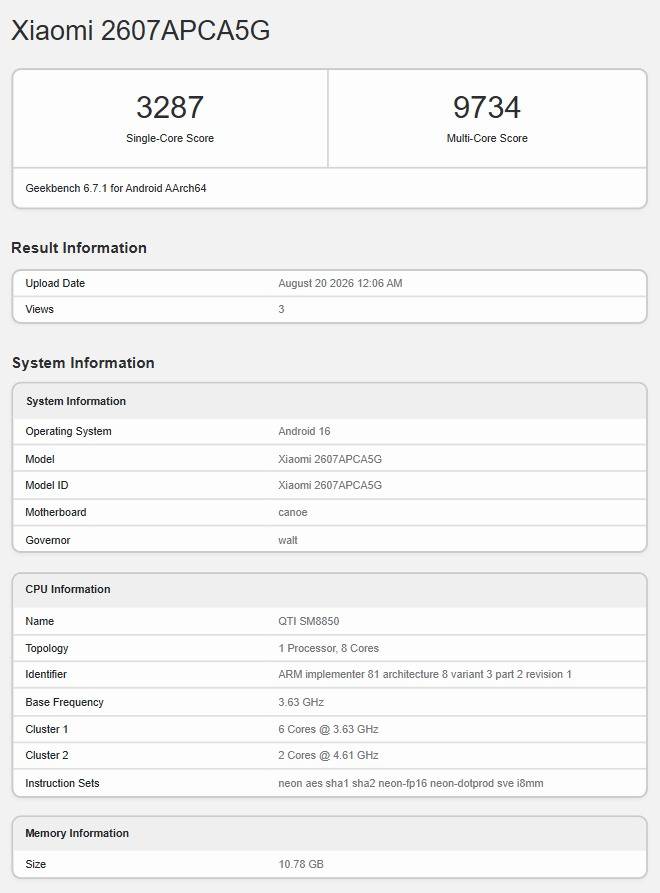Image resolution: width=660 pixels, height=893 pixels.
Task: Select the motherboard value canoe
Action: pyautogui.click(x=293, y=513)
